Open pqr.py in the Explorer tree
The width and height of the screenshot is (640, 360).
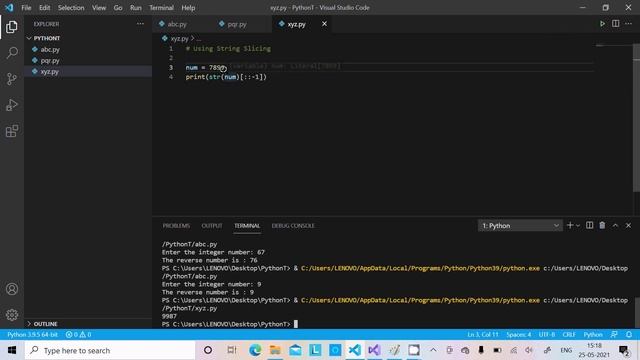50,60
